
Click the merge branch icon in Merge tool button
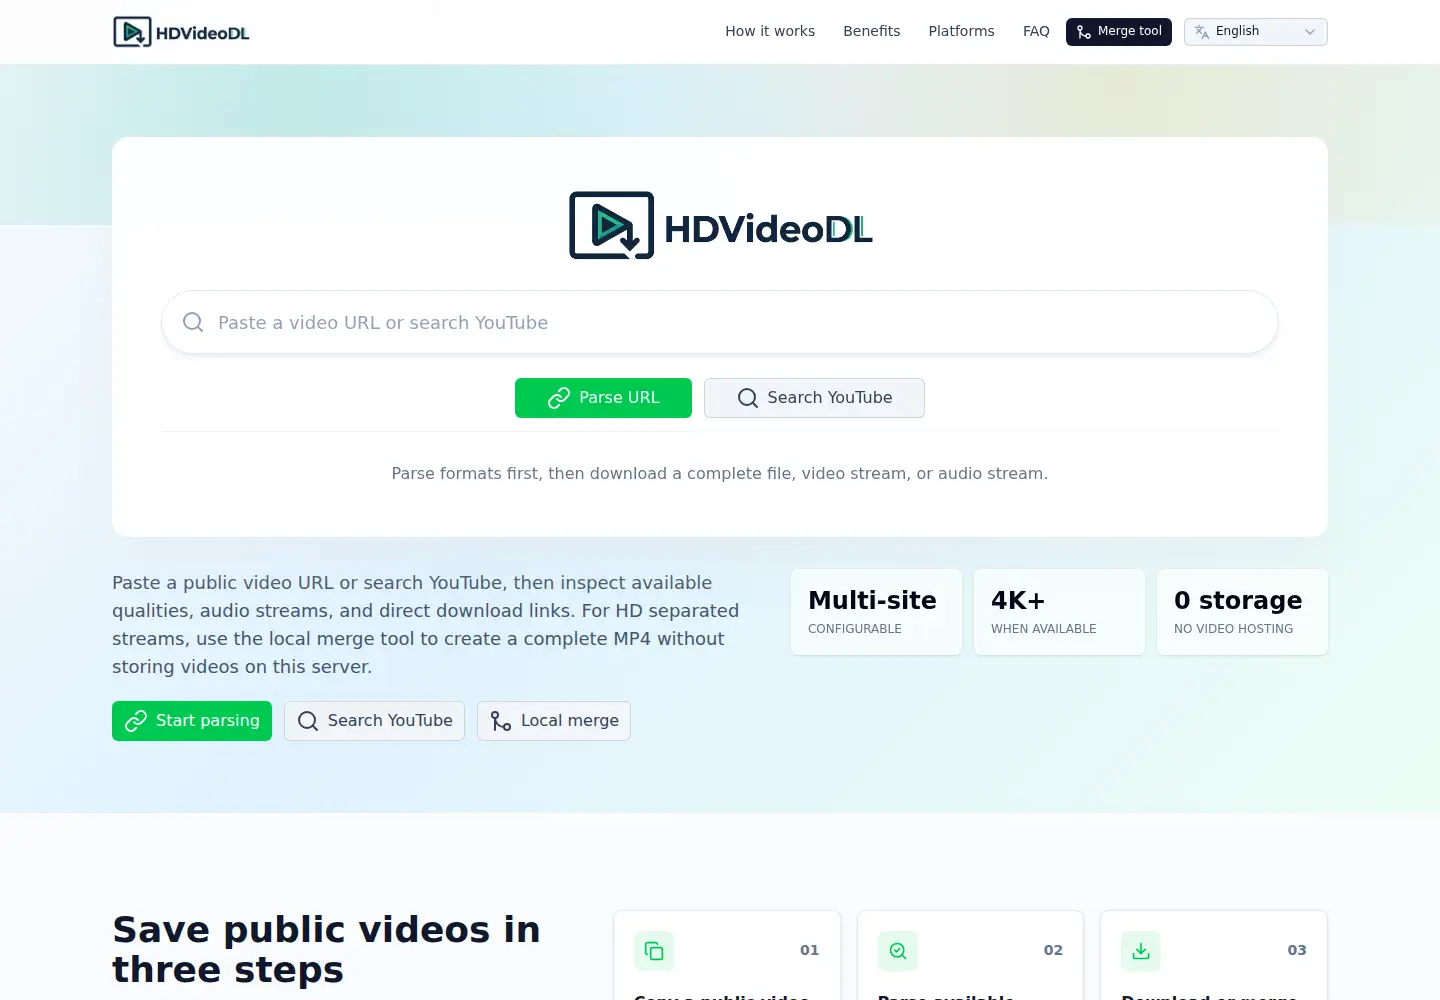[x=1084, y=32]
